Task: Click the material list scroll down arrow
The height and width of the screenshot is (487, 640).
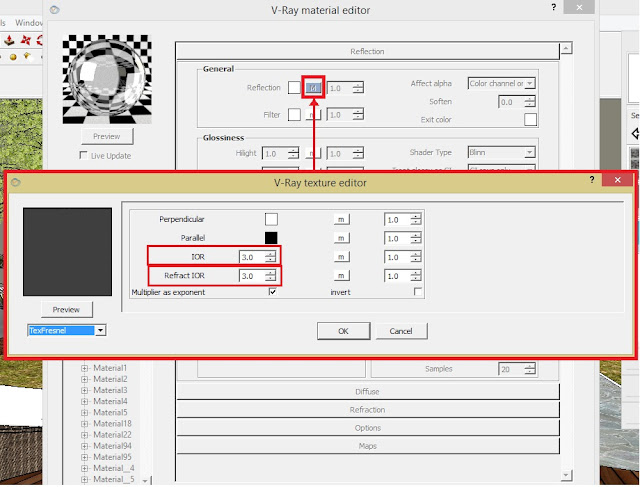Action: [x=145, y=481]
